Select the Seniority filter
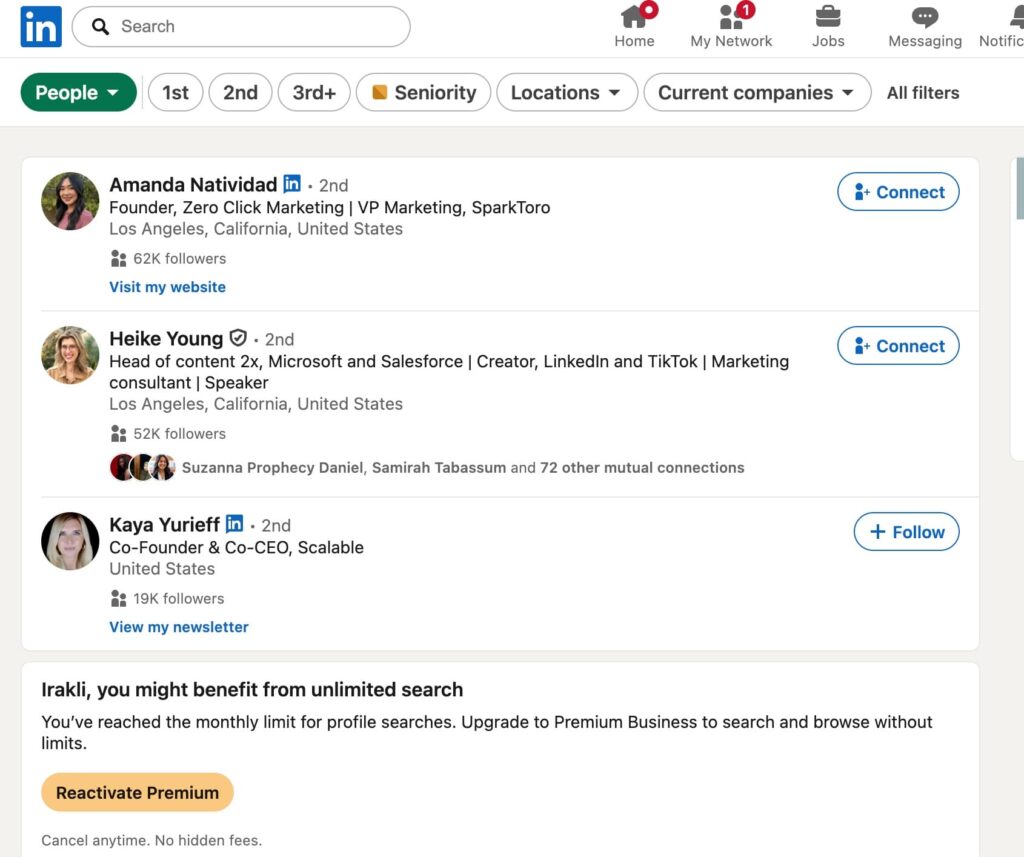 422,92
